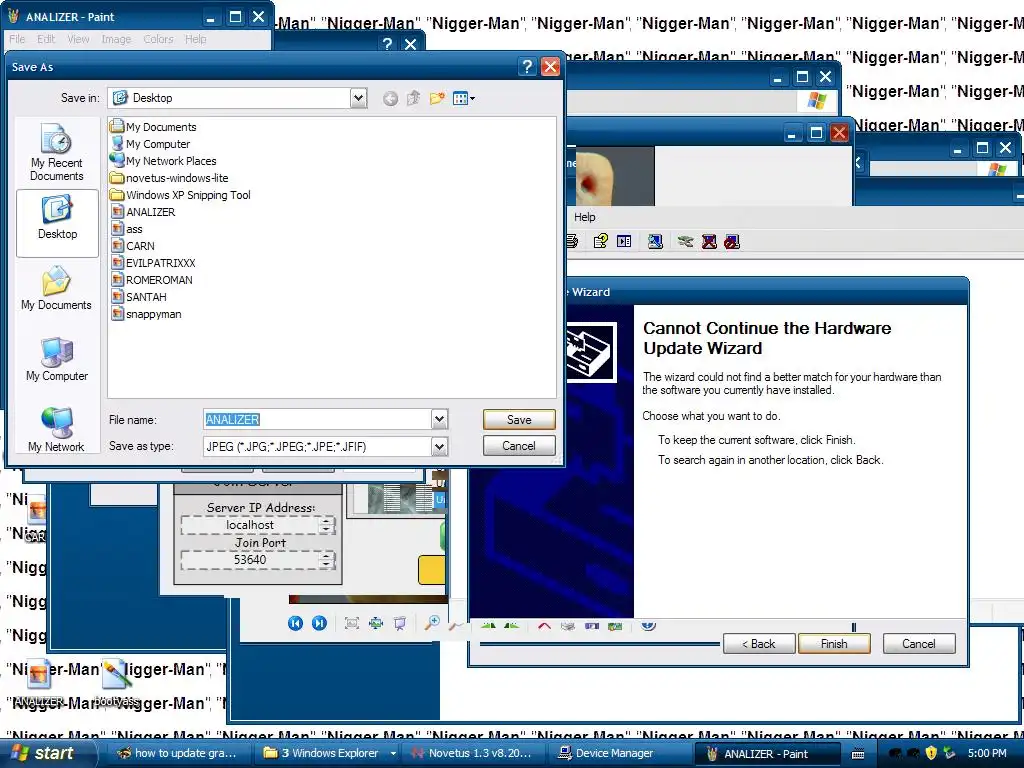Switch to Novetus 1.3 taskbar button
The width and height of the screenshot is (1024, 768).
474,753
